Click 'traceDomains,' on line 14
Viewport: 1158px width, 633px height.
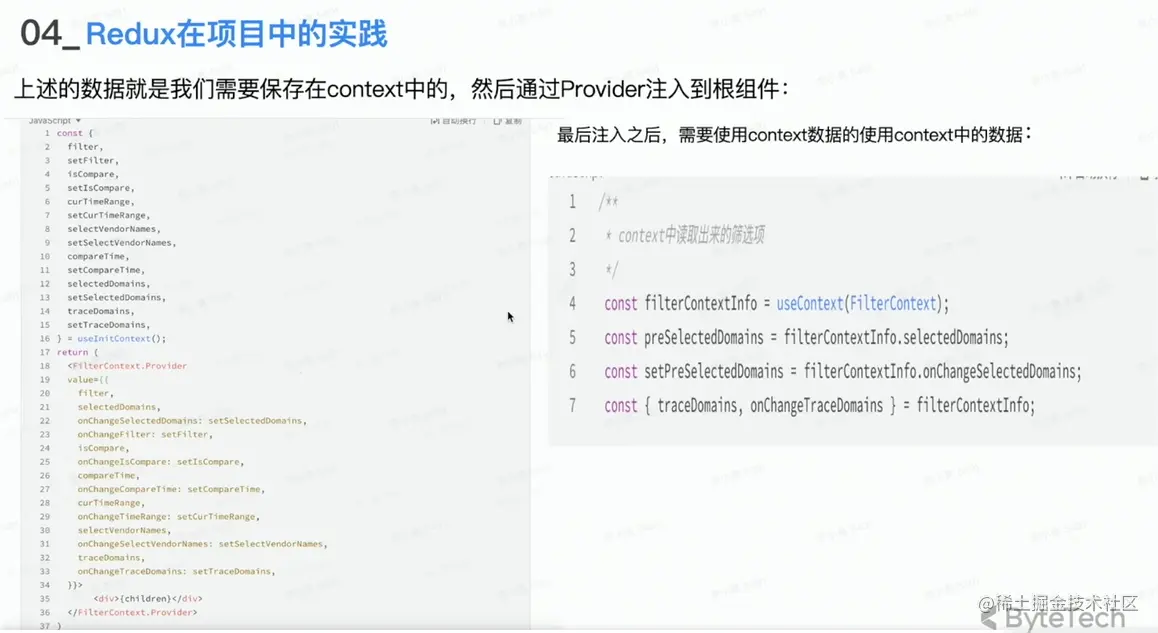[x=101, y=311]
